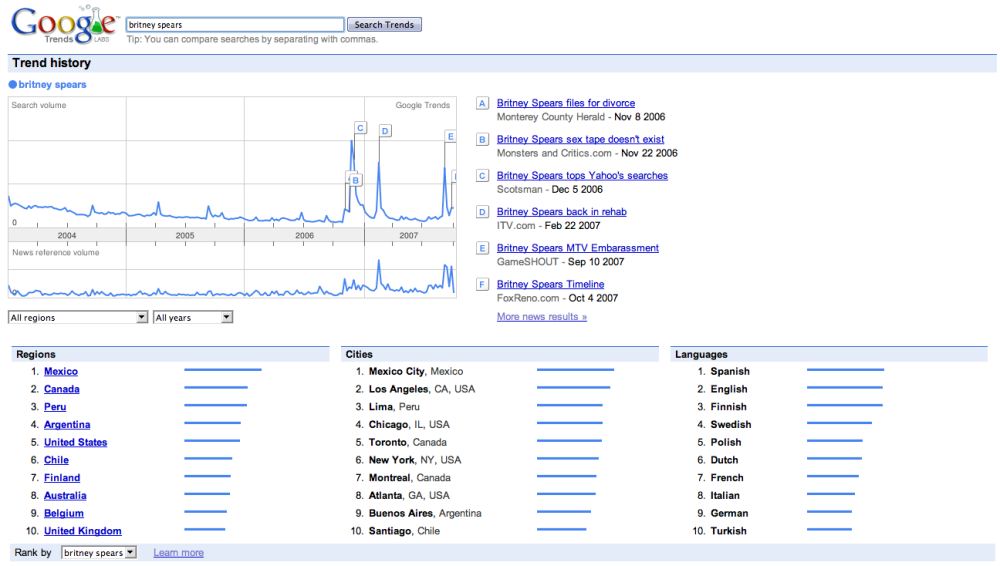The image size is (1000, 566).
Task: Click the Spanish language row
Action: click(x=730, y=371)
